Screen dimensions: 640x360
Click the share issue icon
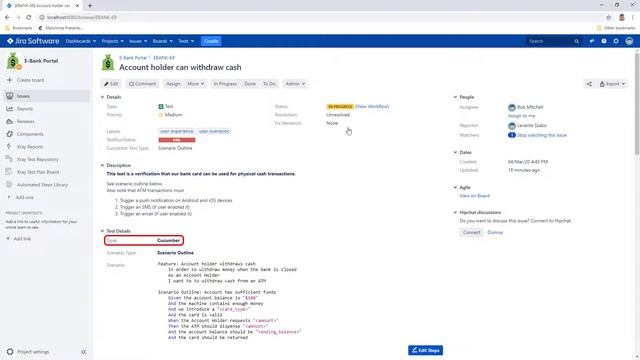[589, 84]
